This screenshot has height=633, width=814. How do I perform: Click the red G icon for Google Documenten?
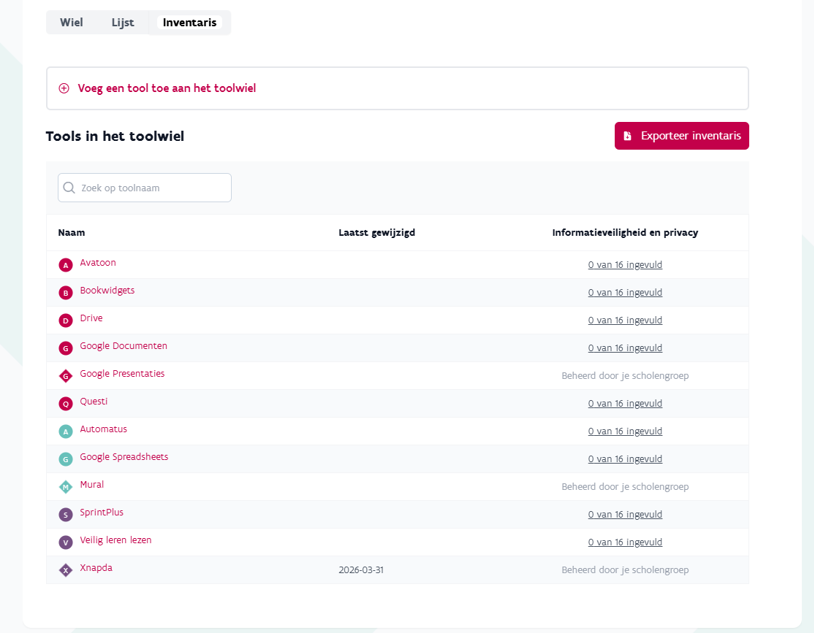tap(65, 348)
